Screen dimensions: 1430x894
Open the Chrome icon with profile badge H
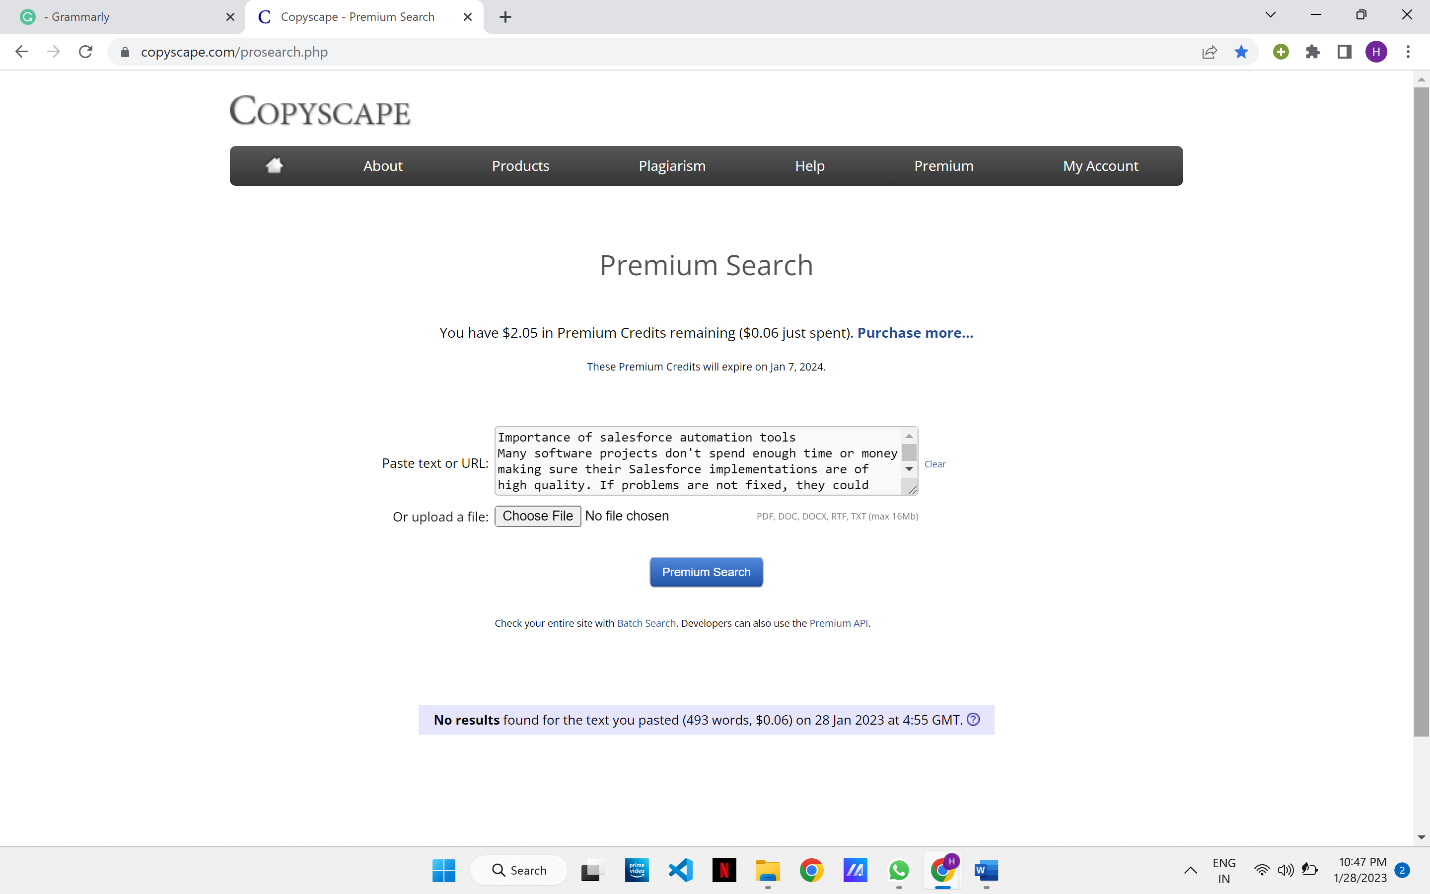(x=943, y=869)
